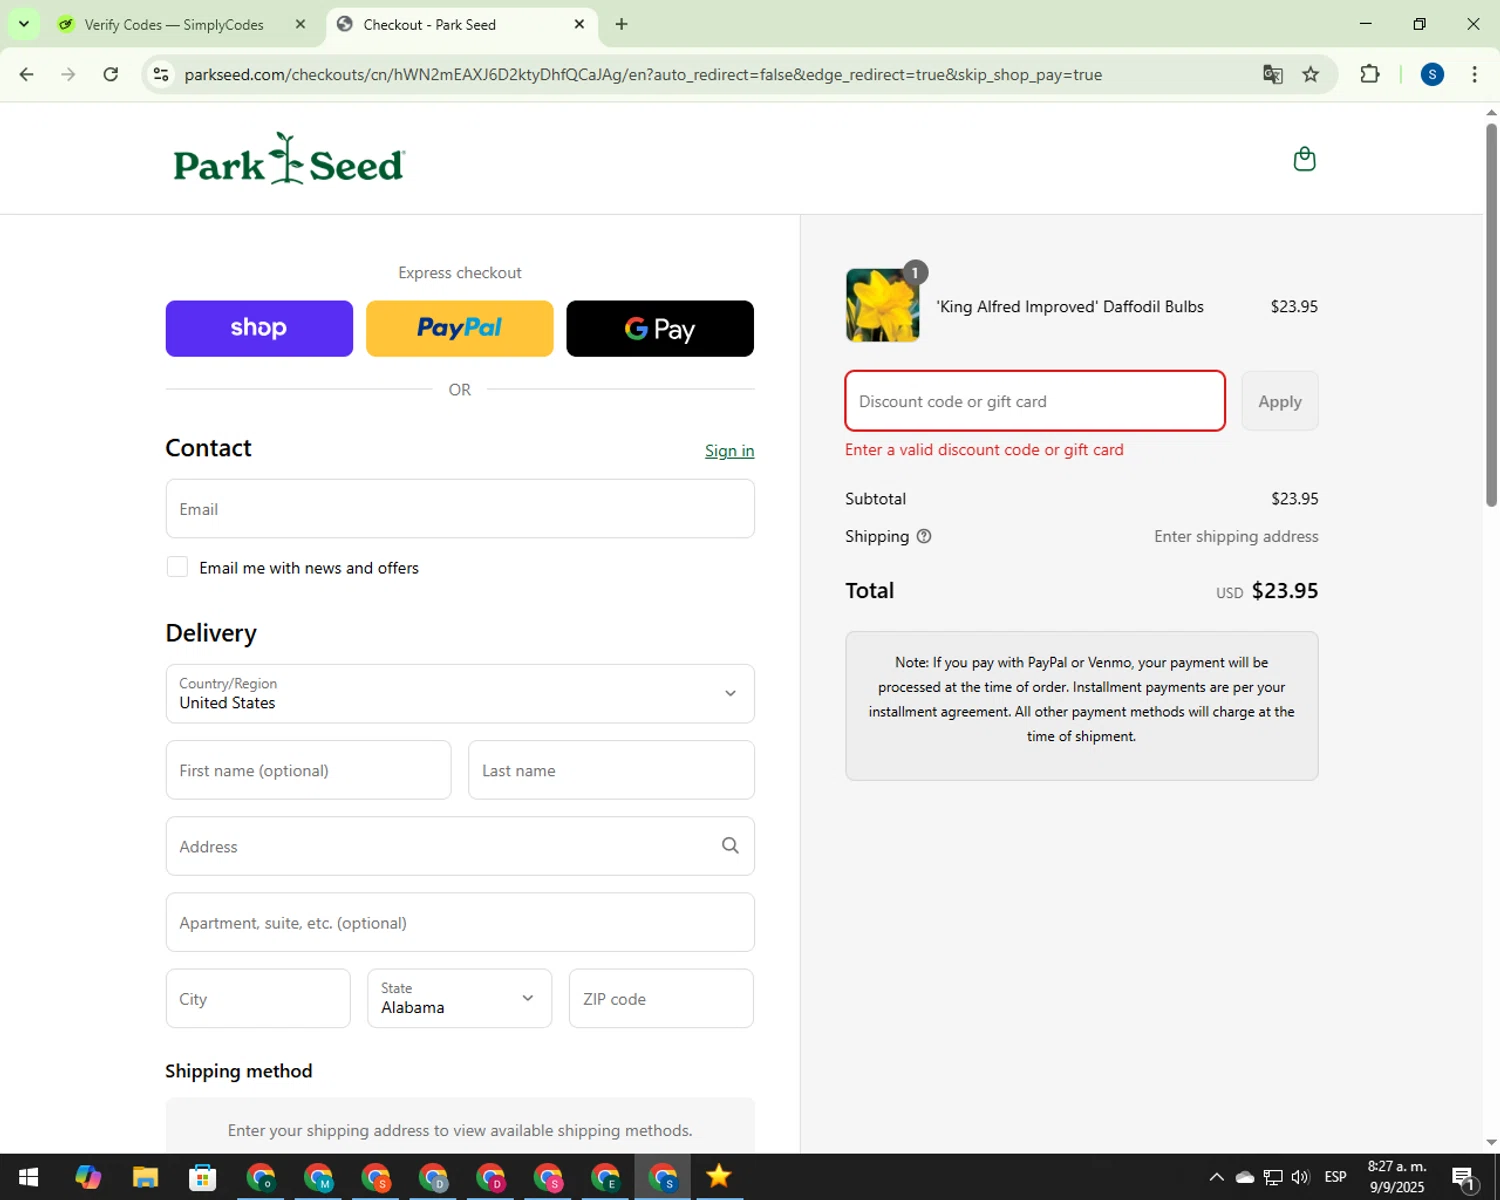Screen dimensions: 1500x1200
Task: Open the tab search dropdown arrow
Action: pos(23,24)
